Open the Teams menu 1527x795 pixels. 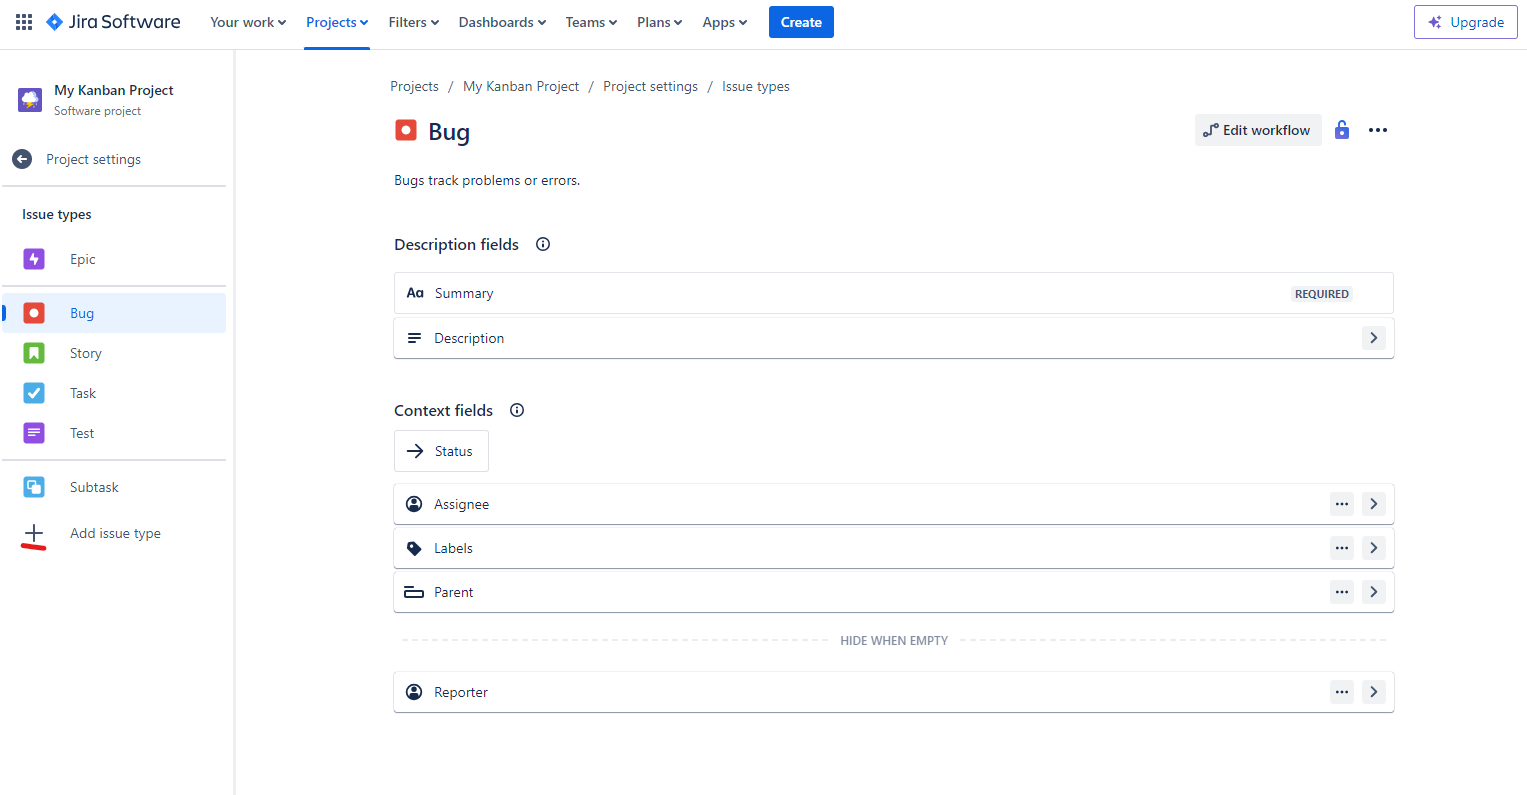tap(591, 22)
